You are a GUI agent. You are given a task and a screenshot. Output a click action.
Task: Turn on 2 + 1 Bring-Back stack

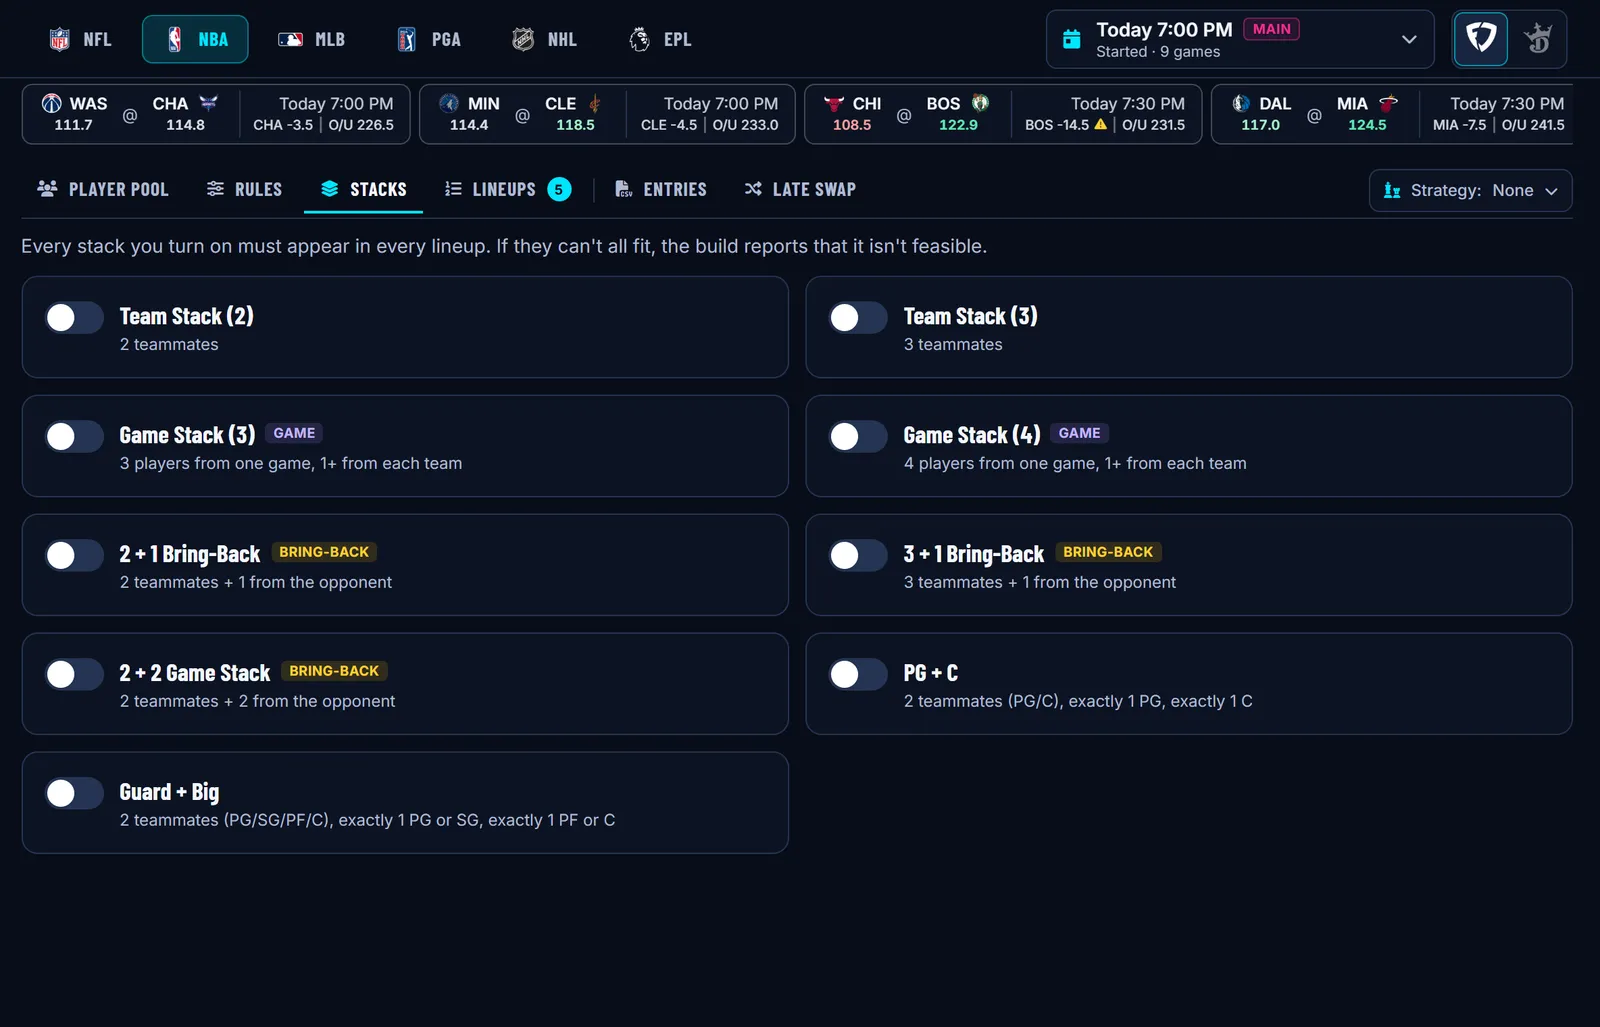[75, 556]
